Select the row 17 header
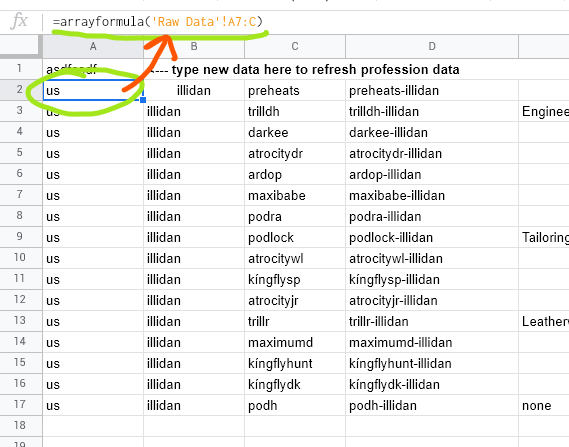569x447 pixels. tap(21, 405)
